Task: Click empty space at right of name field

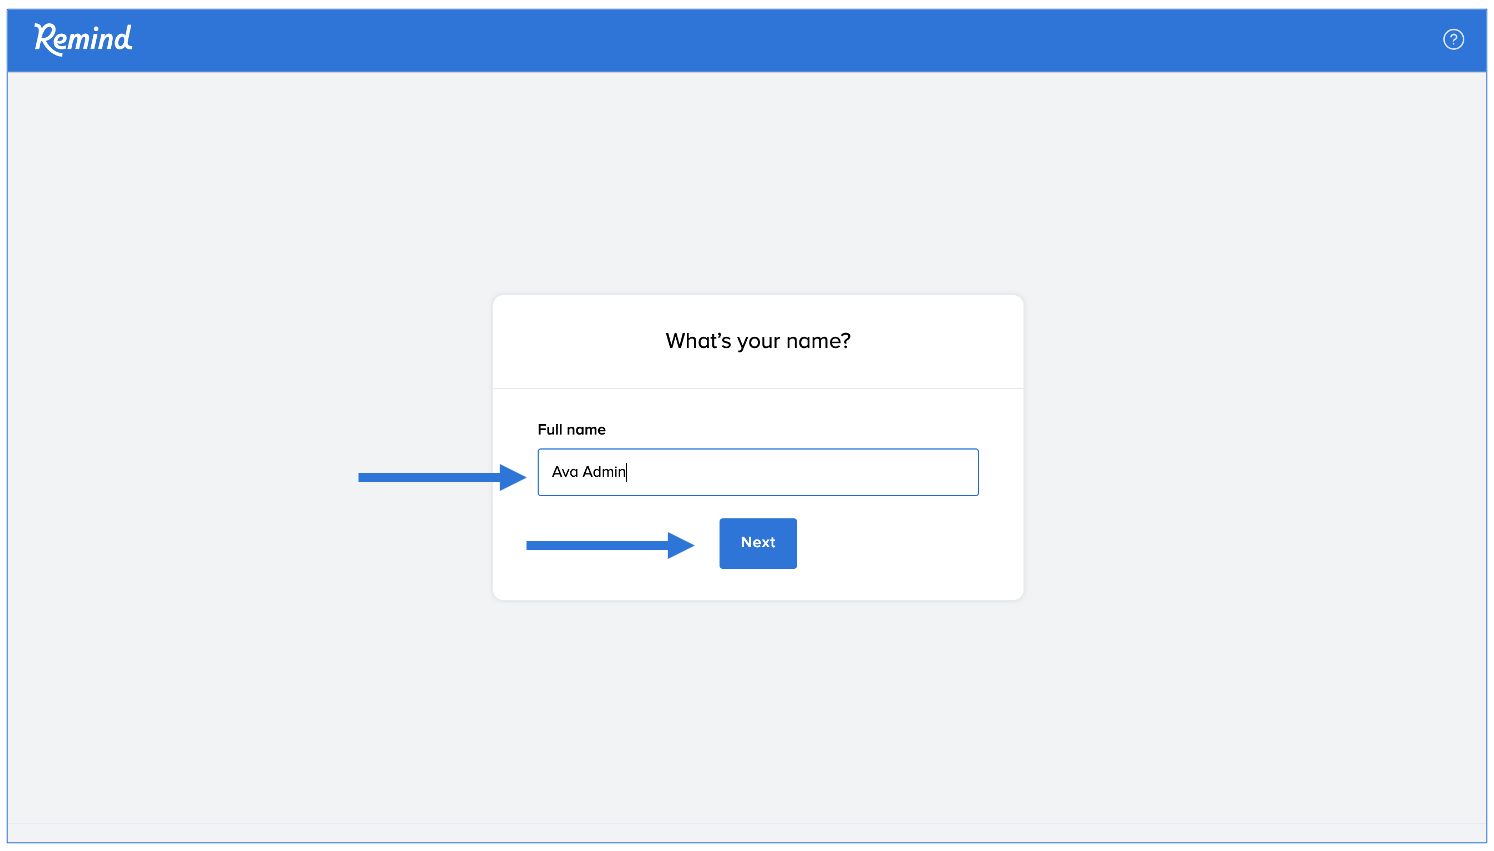Action: point(880,472)
